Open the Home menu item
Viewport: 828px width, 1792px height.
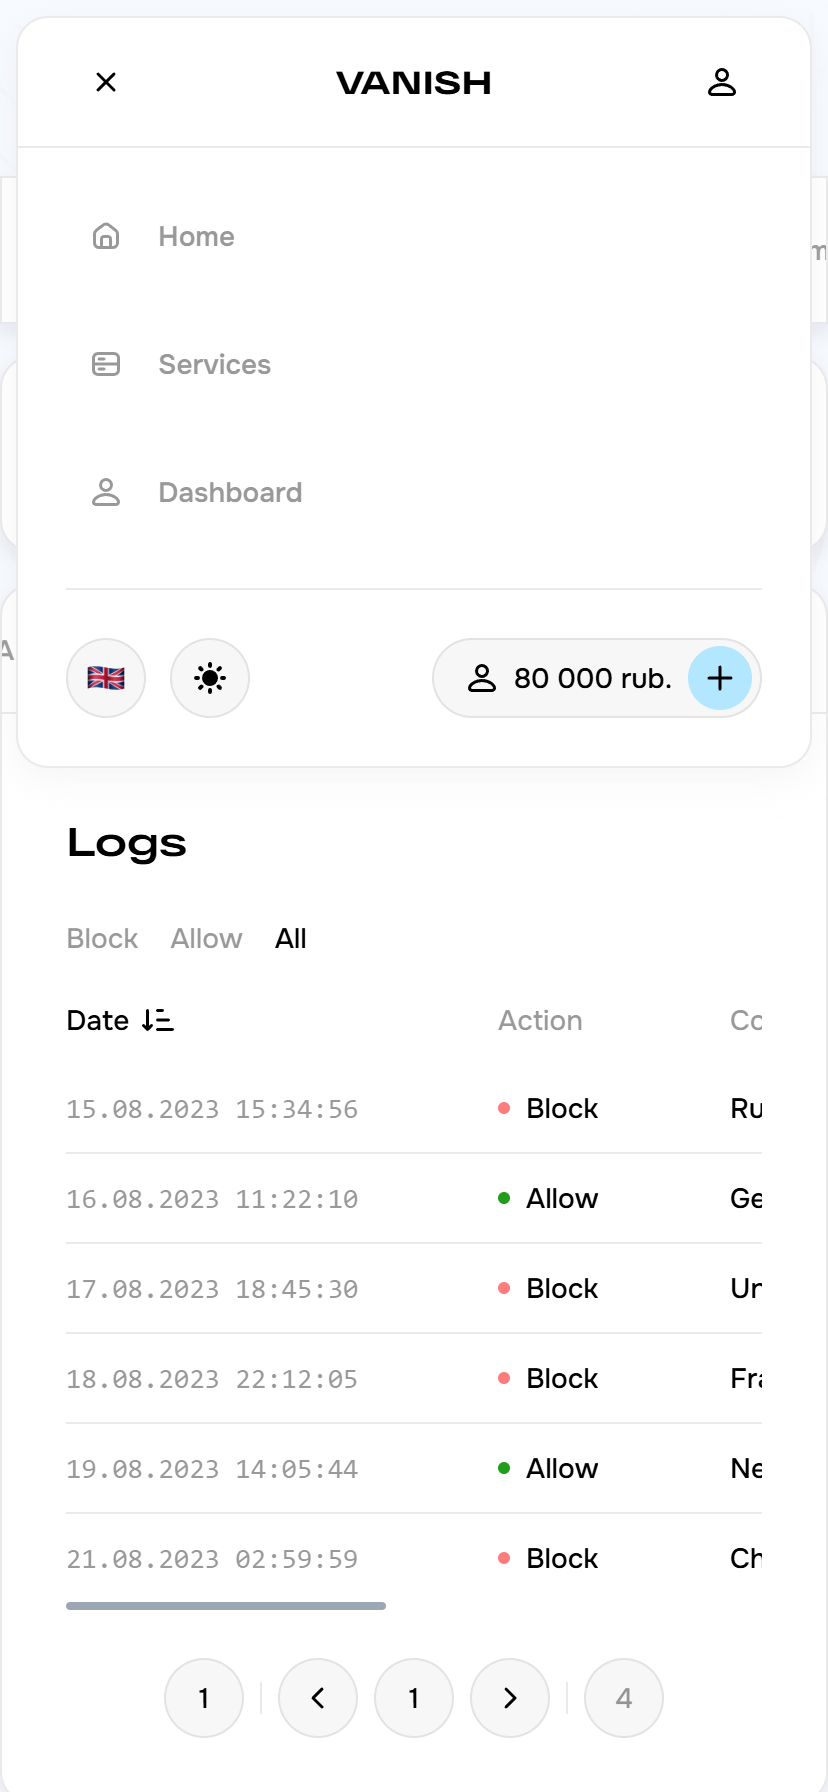[195, 236]
